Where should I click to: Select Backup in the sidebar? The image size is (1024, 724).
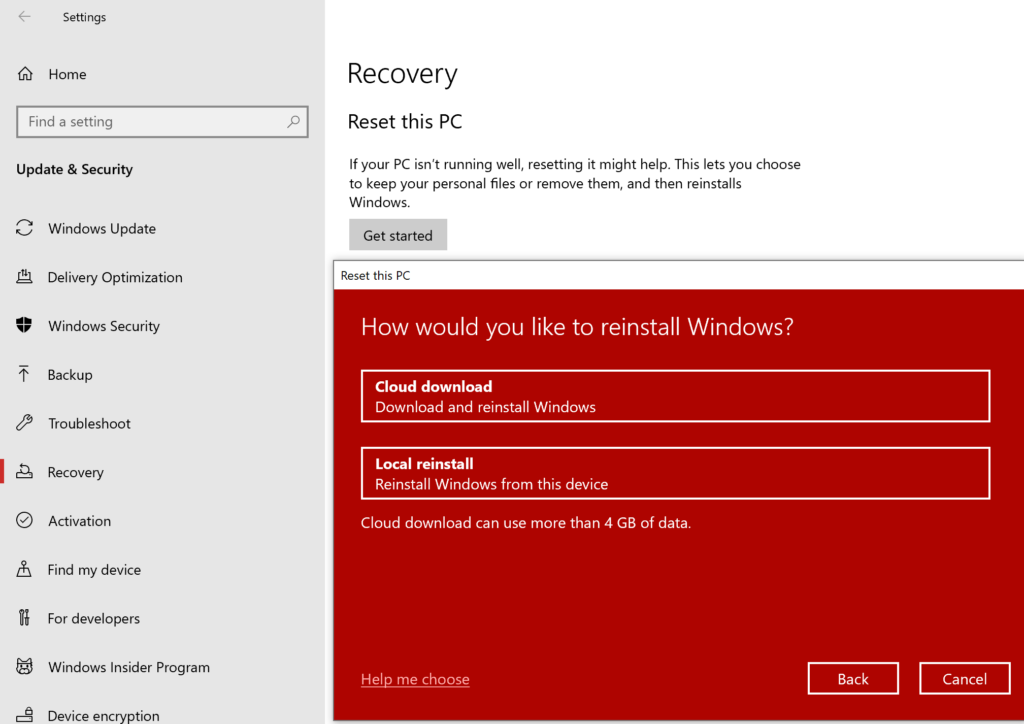pyautogui.click(x=70, y=375)
